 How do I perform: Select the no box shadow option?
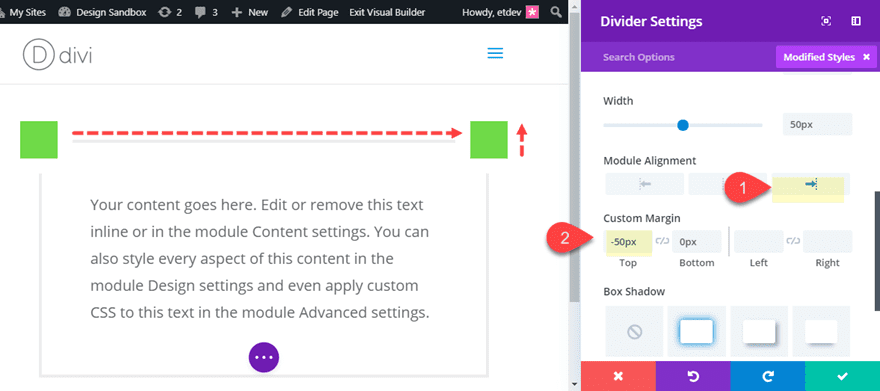pos(634,332)
